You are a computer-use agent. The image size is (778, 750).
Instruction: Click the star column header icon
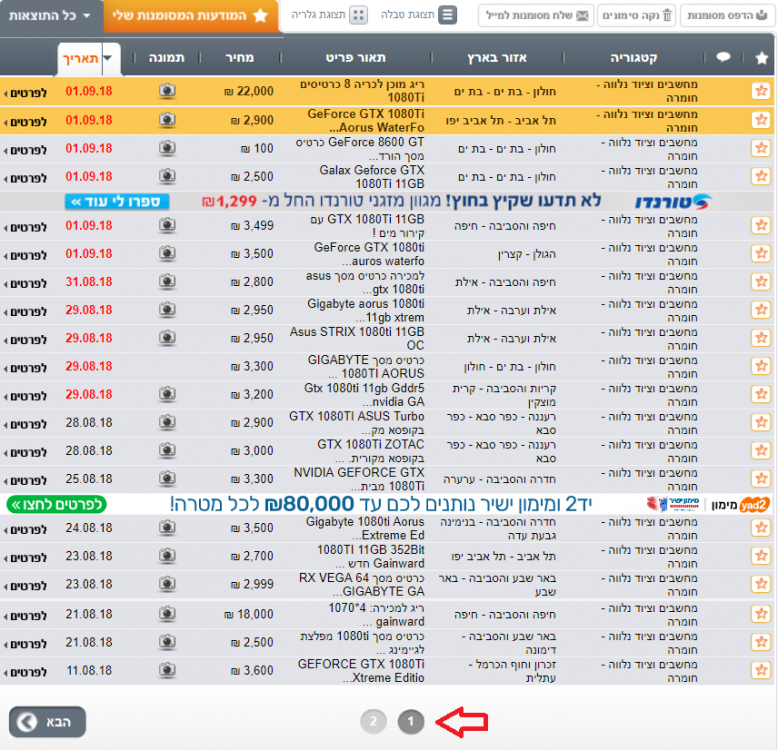pos(762,58)
